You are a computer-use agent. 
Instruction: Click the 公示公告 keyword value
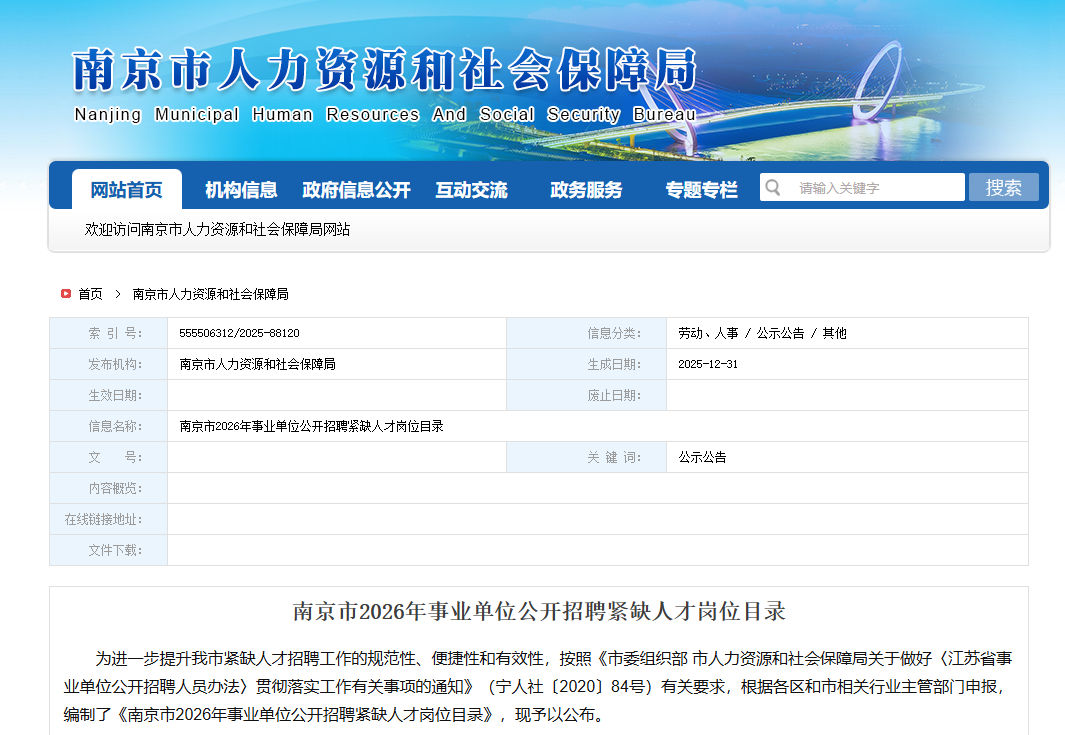[702, 457]
